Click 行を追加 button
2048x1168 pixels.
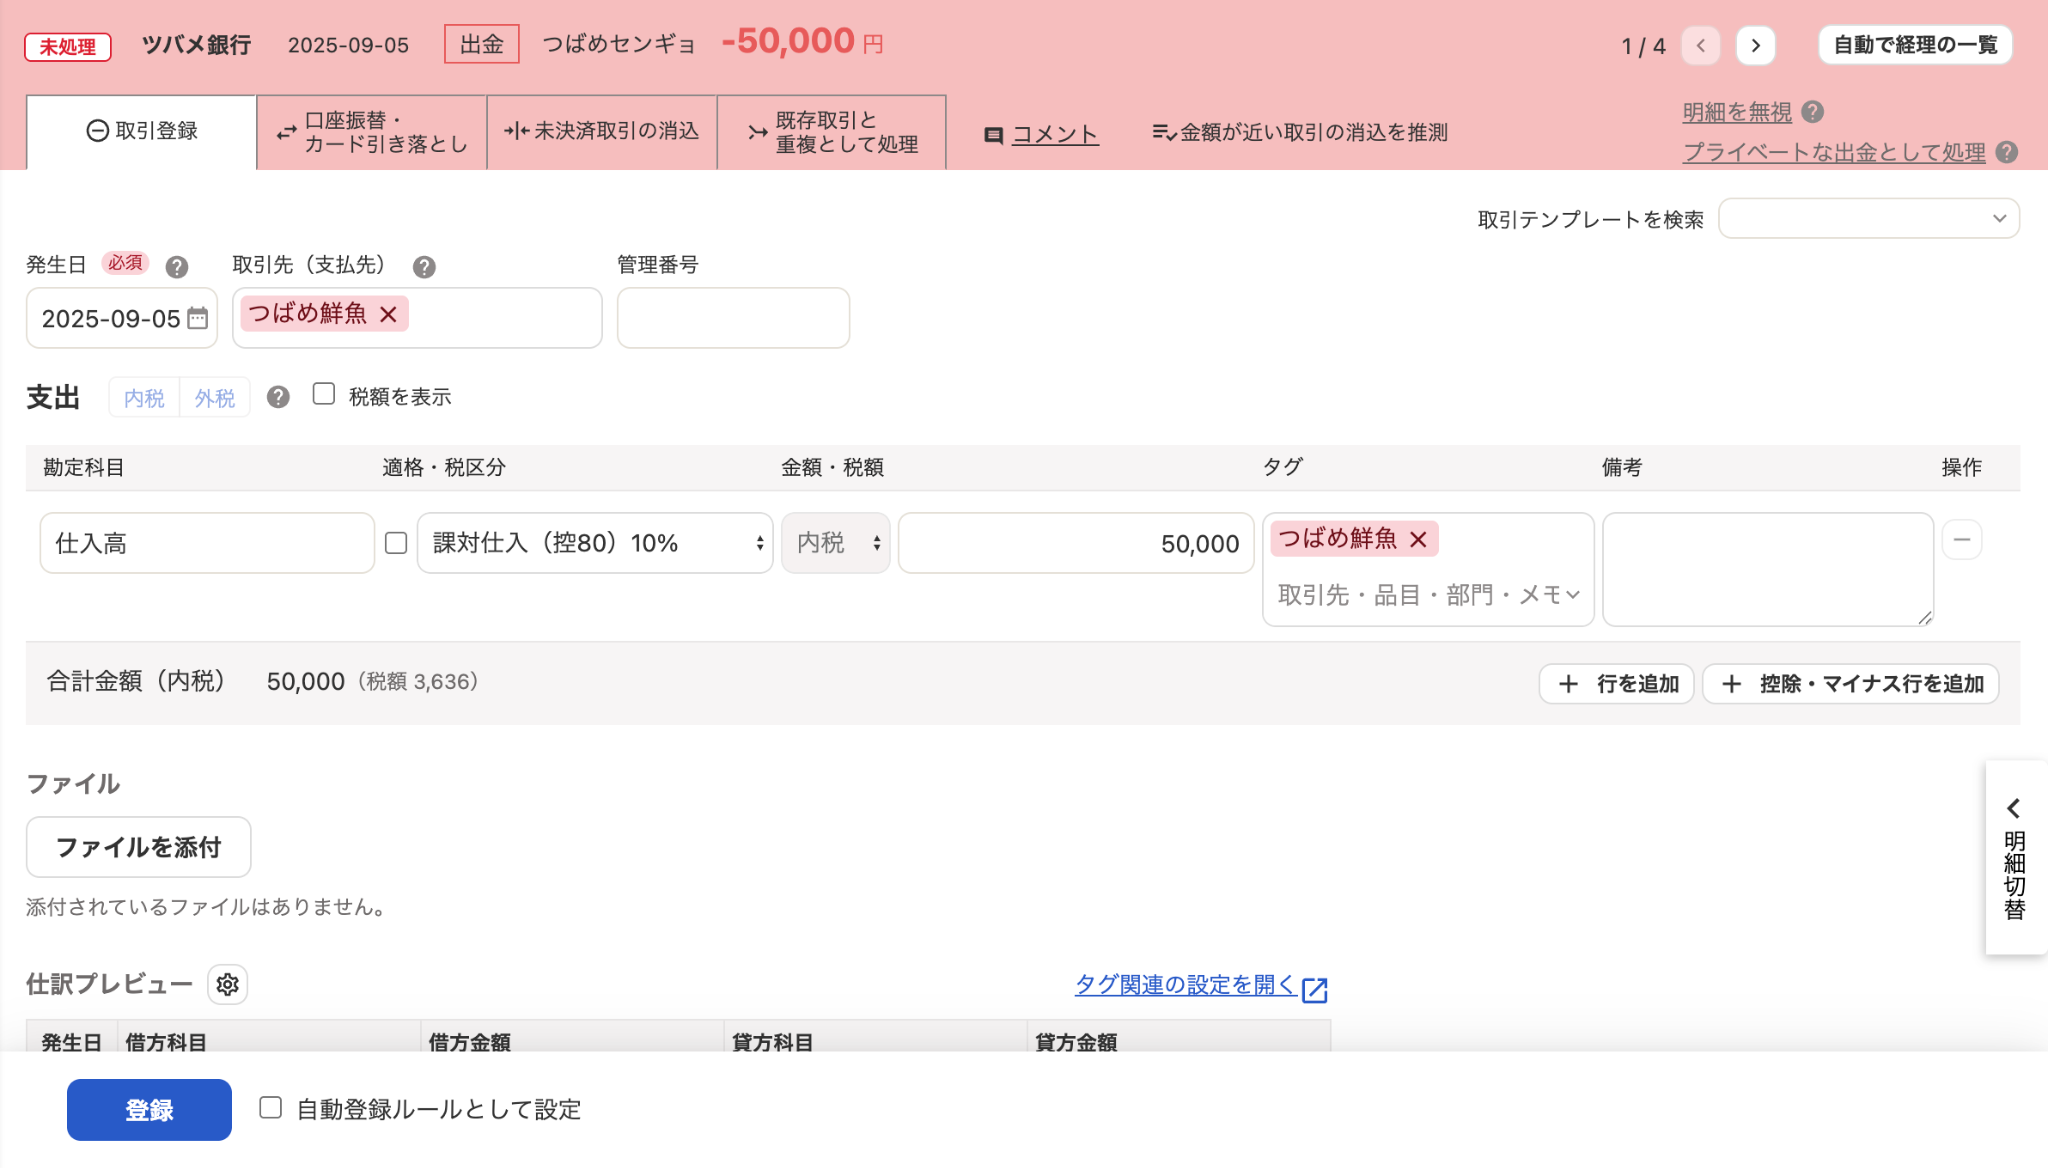click(1616, 684)
